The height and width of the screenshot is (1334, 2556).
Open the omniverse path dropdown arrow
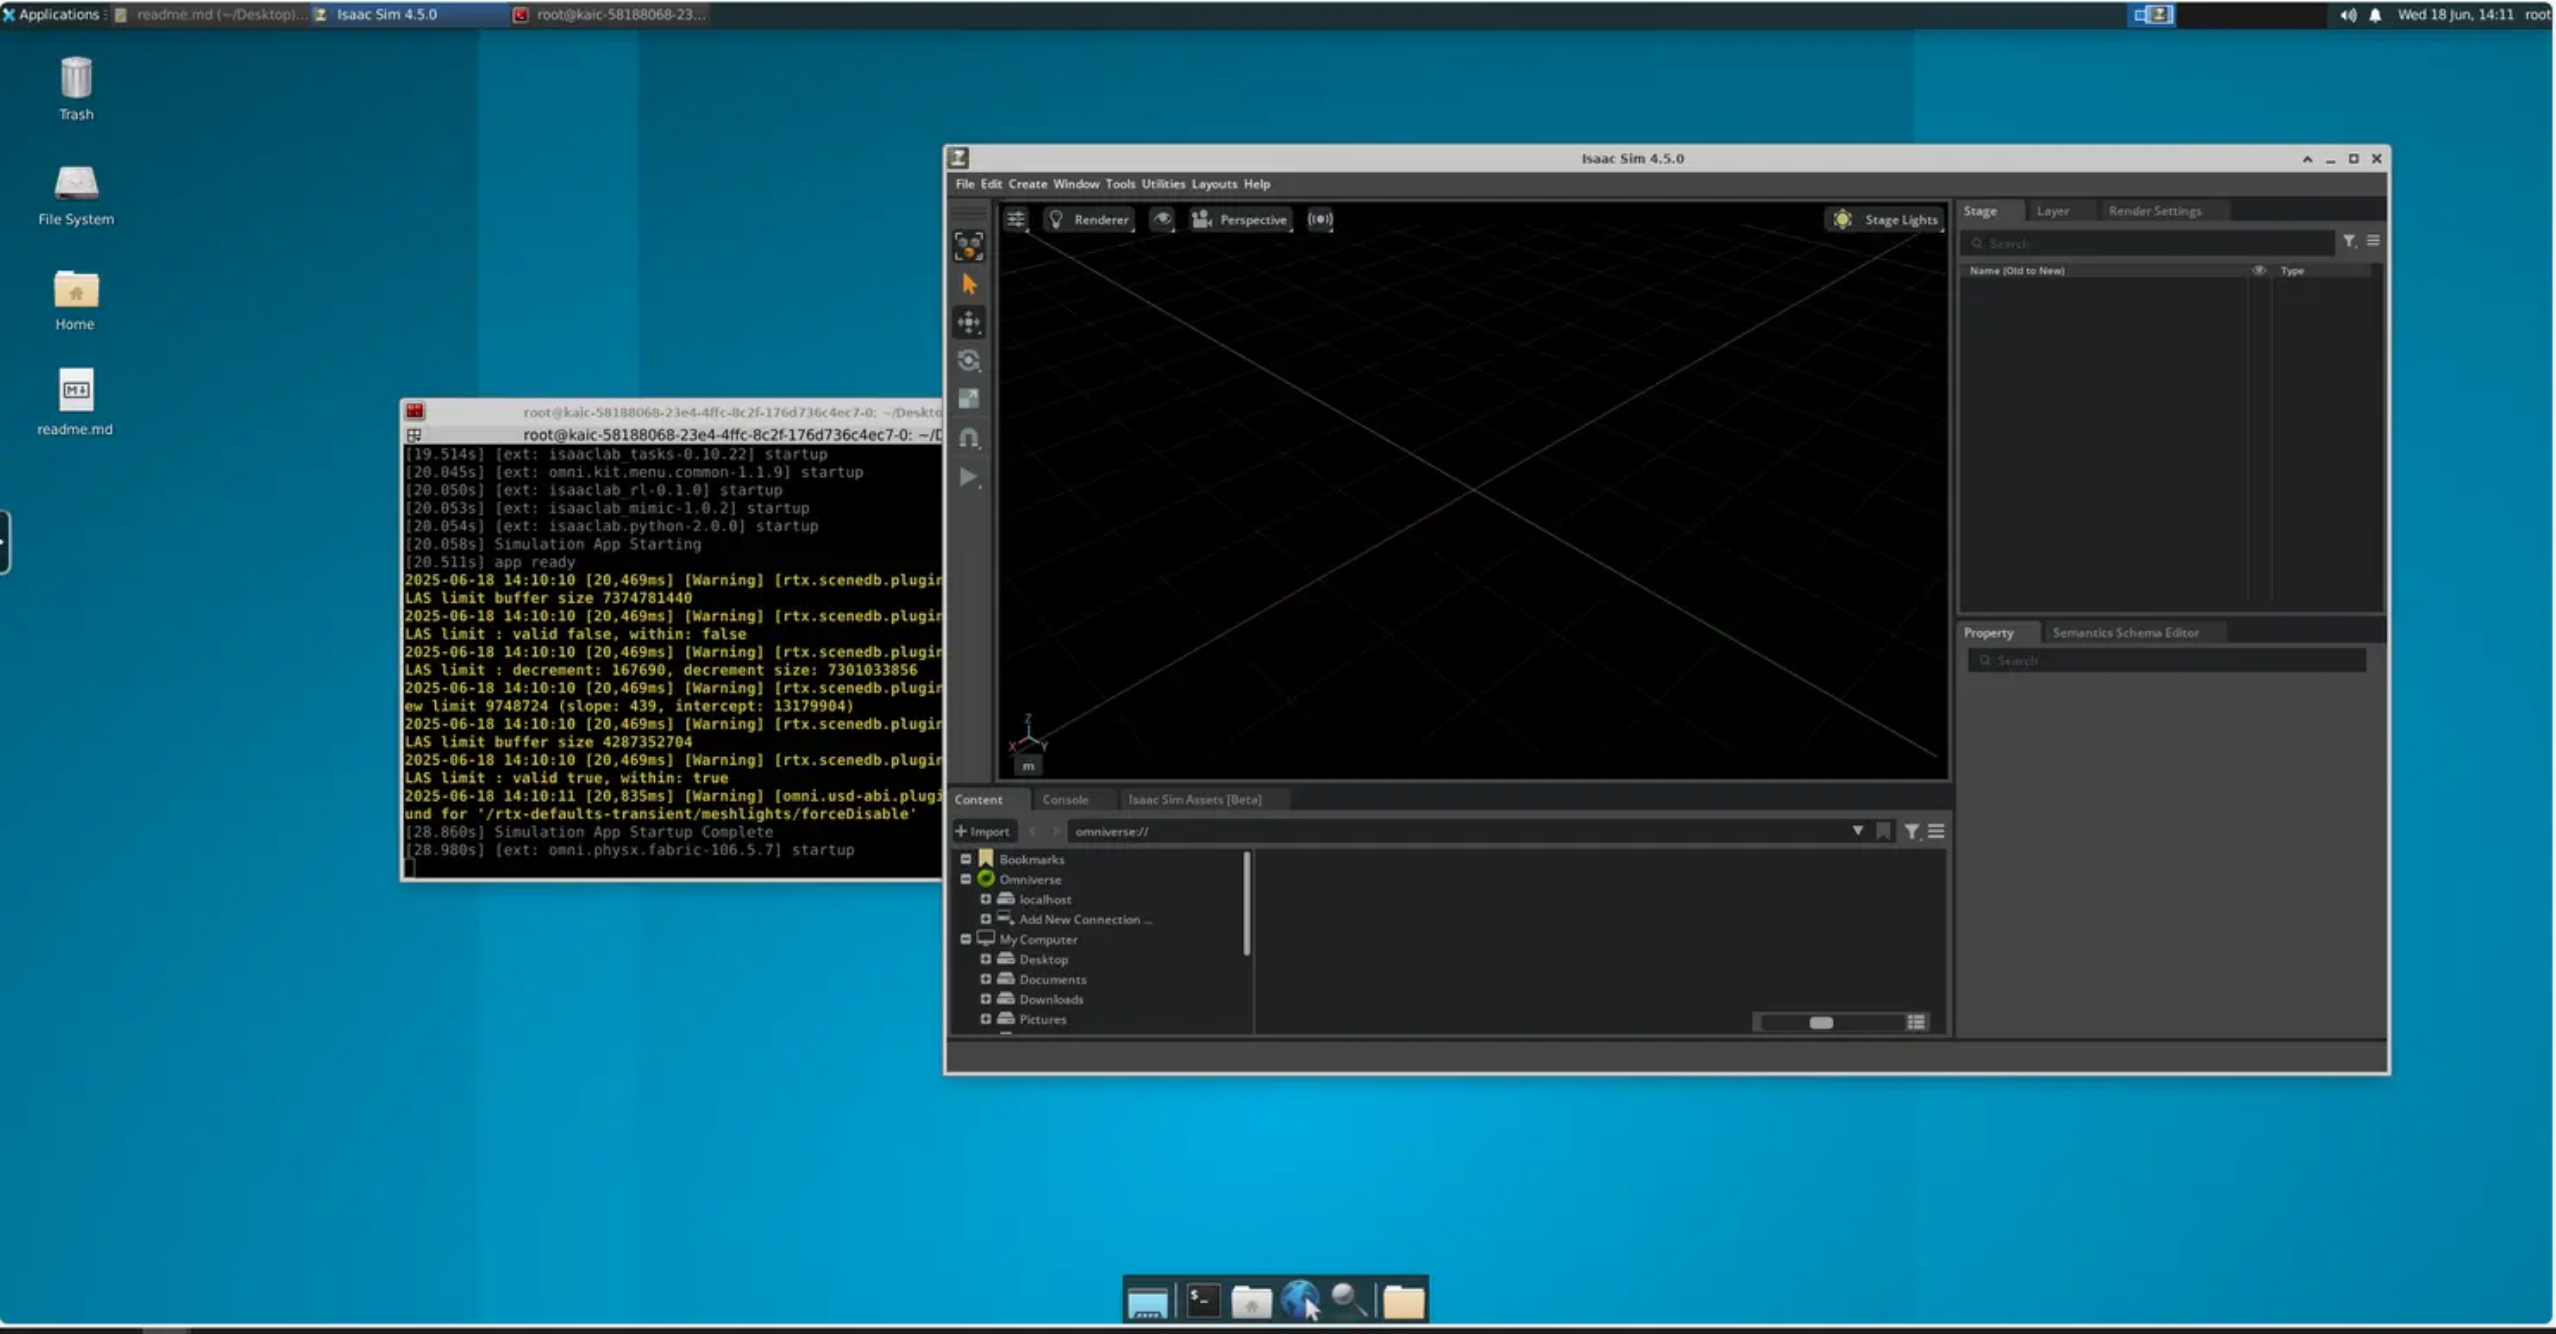(x=1857, y=831)
